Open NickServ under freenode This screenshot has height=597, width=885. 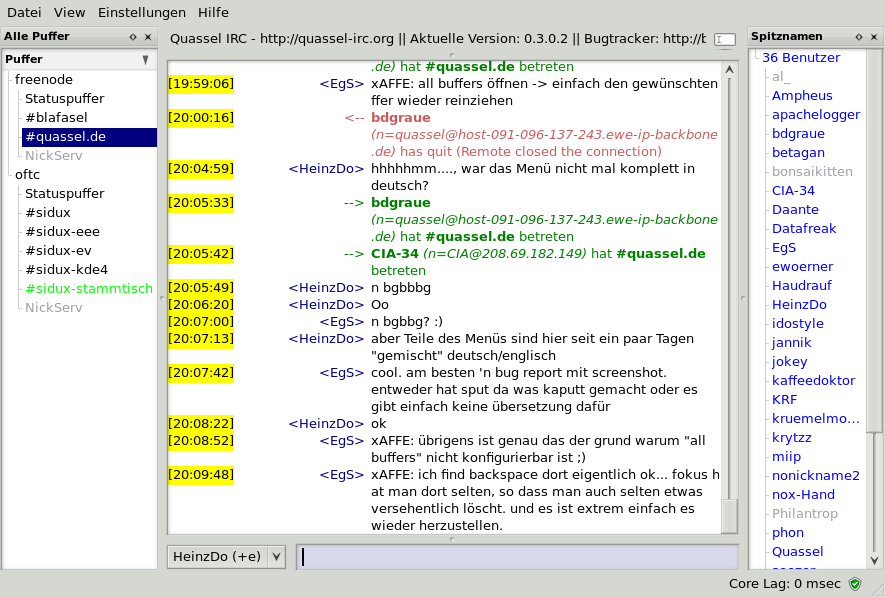pyautogui.click(x=54, y=156)
